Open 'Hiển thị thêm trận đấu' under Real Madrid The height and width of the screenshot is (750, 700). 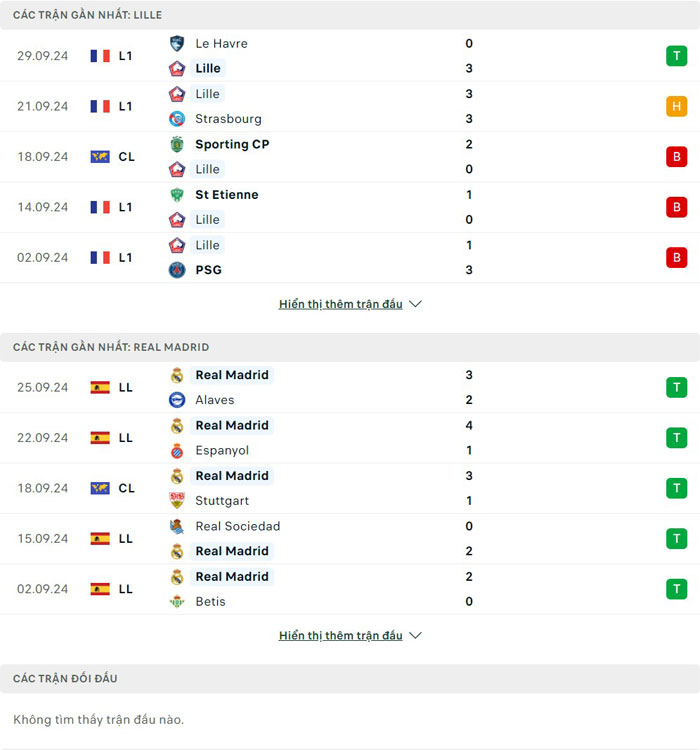pos(340,636)
